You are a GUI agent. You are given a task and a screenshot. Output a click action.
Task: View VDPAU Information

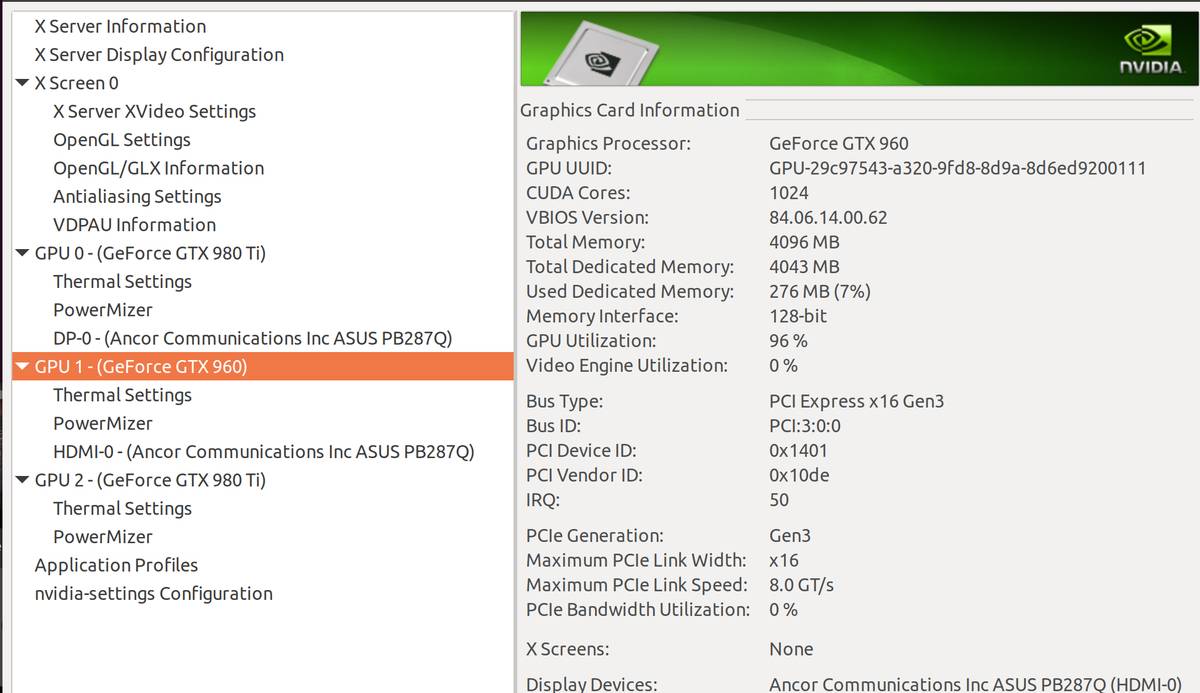134,225
